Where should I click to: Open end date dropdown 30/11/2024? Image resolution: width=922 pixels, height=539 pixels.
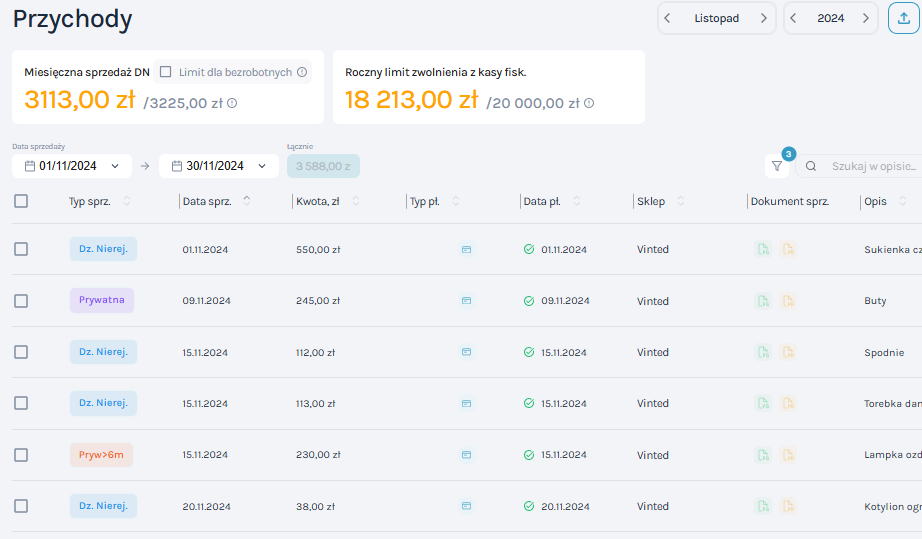point(218,166)
